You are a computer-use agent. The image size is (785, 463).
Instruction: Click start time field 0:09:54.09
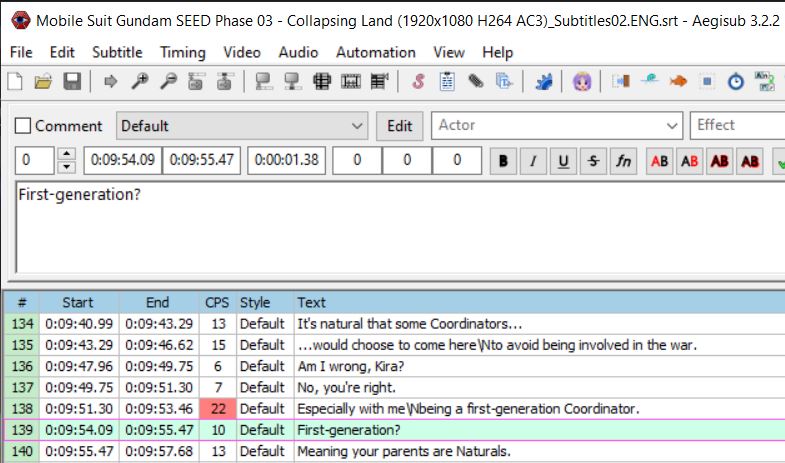coord(123,160)
